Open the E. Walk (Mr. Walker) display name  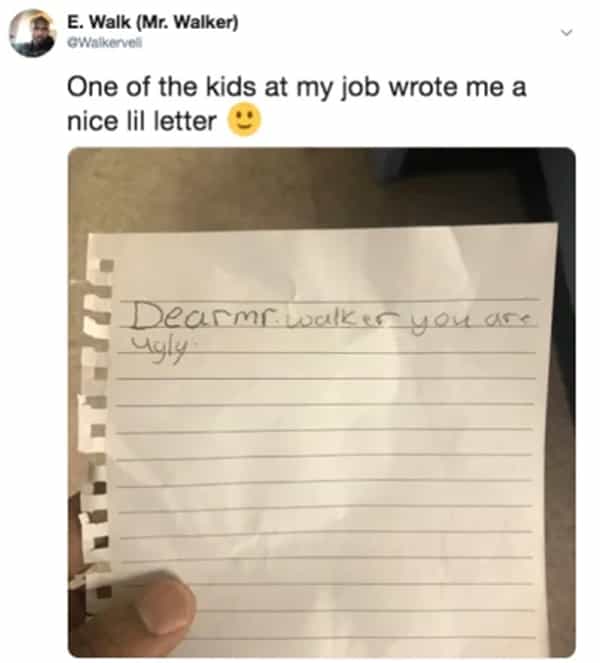click(153, 22)
